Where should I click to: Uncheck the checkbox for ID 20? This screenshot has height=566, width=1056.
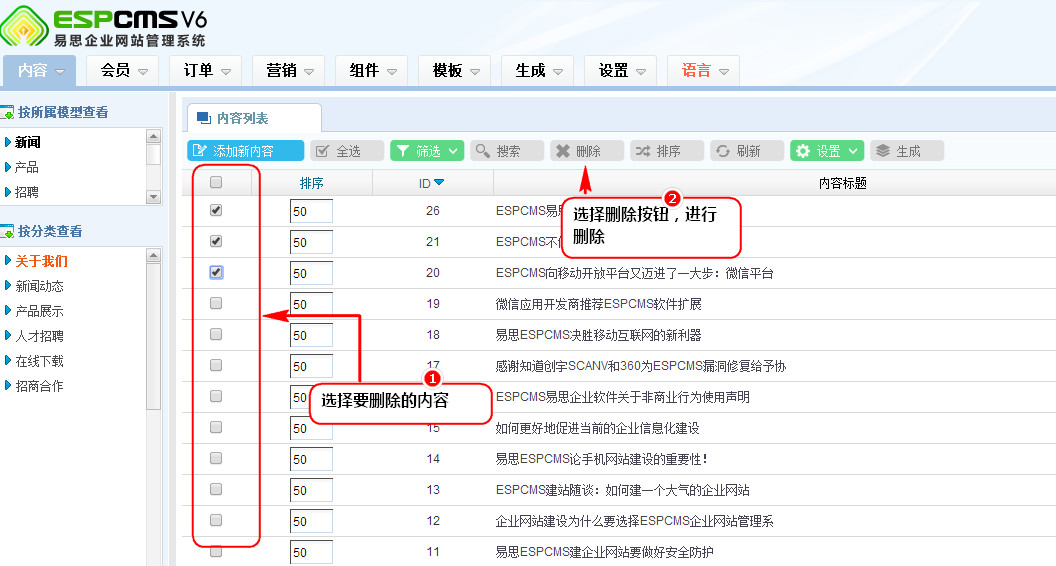tap(216, 272)
